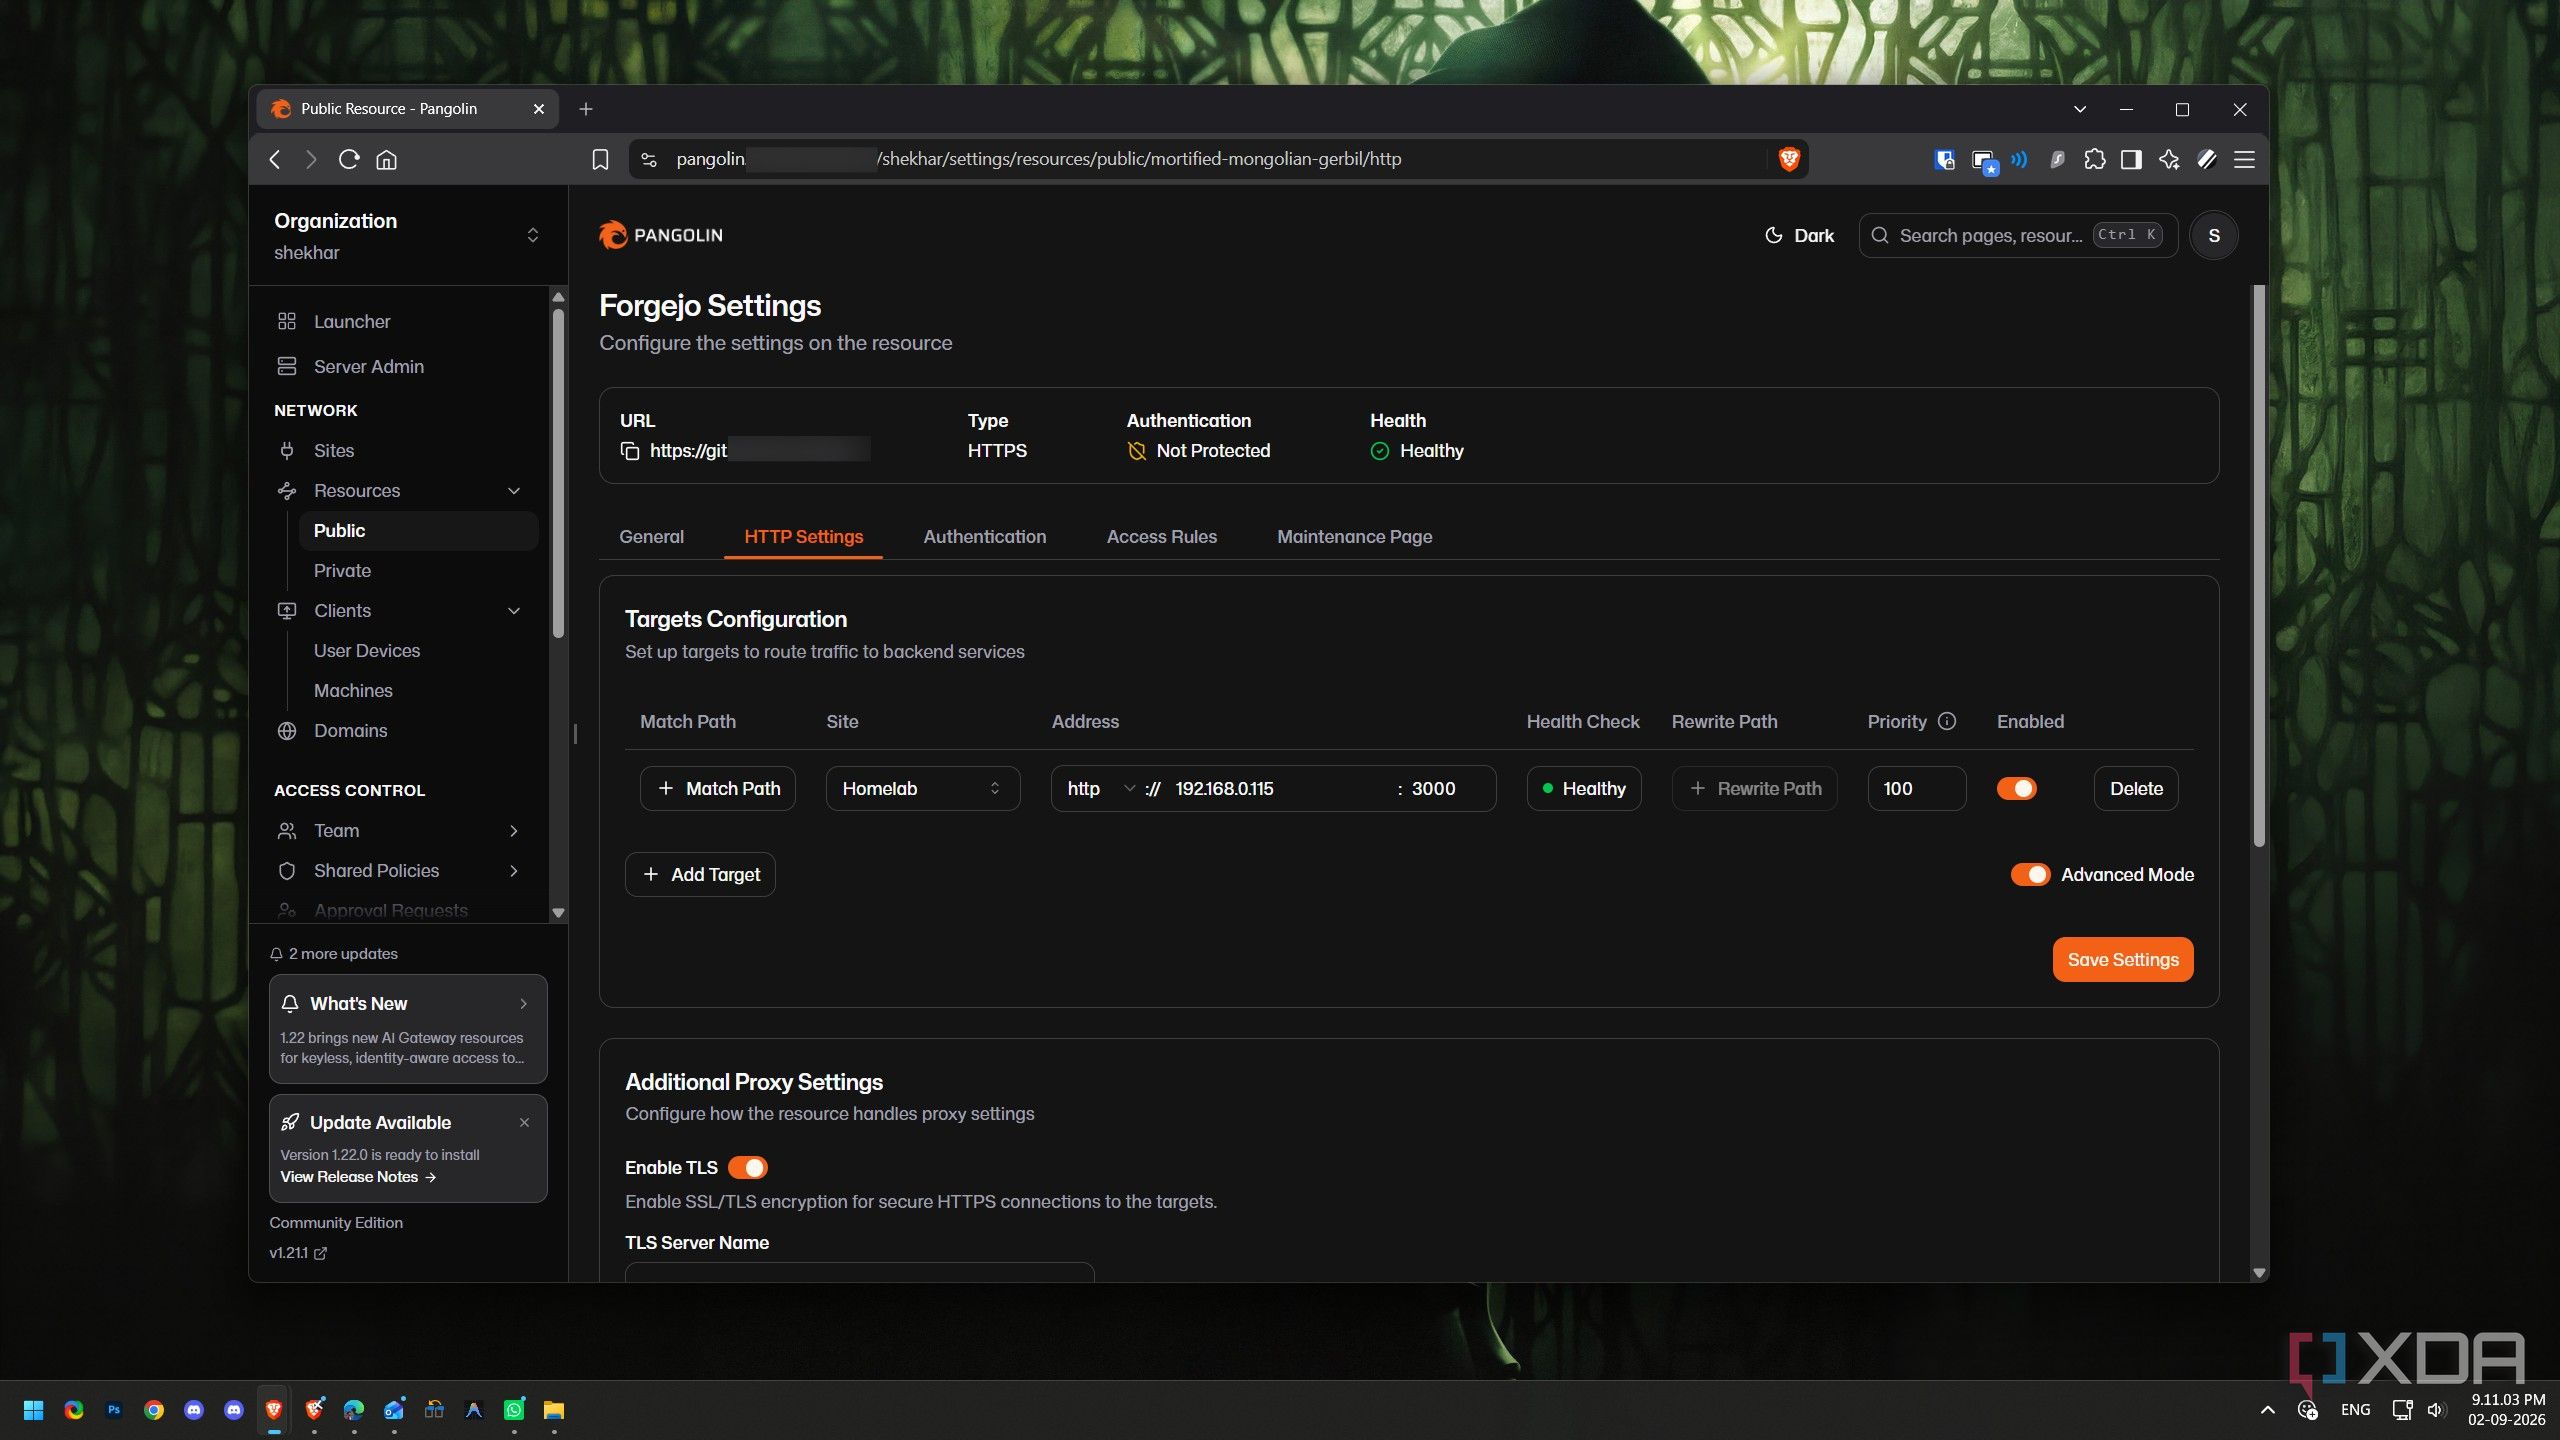Collapse the Clients sidebar section
The image size is (2560, 1440).
514,610
